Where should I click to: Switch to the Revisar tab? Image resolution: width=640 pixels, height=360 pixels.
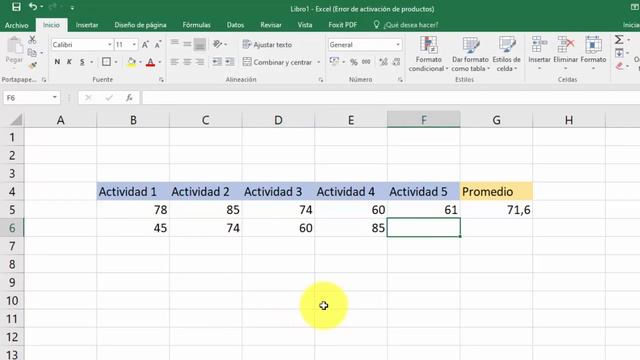271,25
